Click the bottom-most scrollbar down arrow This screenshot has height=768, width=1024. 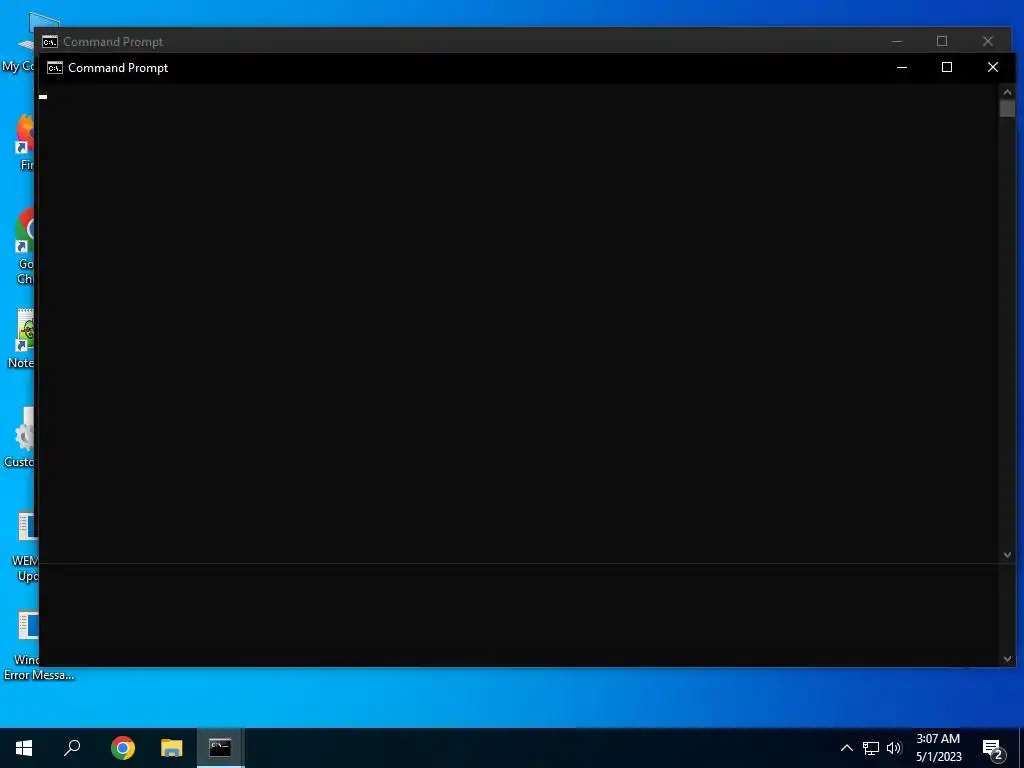1007,659
